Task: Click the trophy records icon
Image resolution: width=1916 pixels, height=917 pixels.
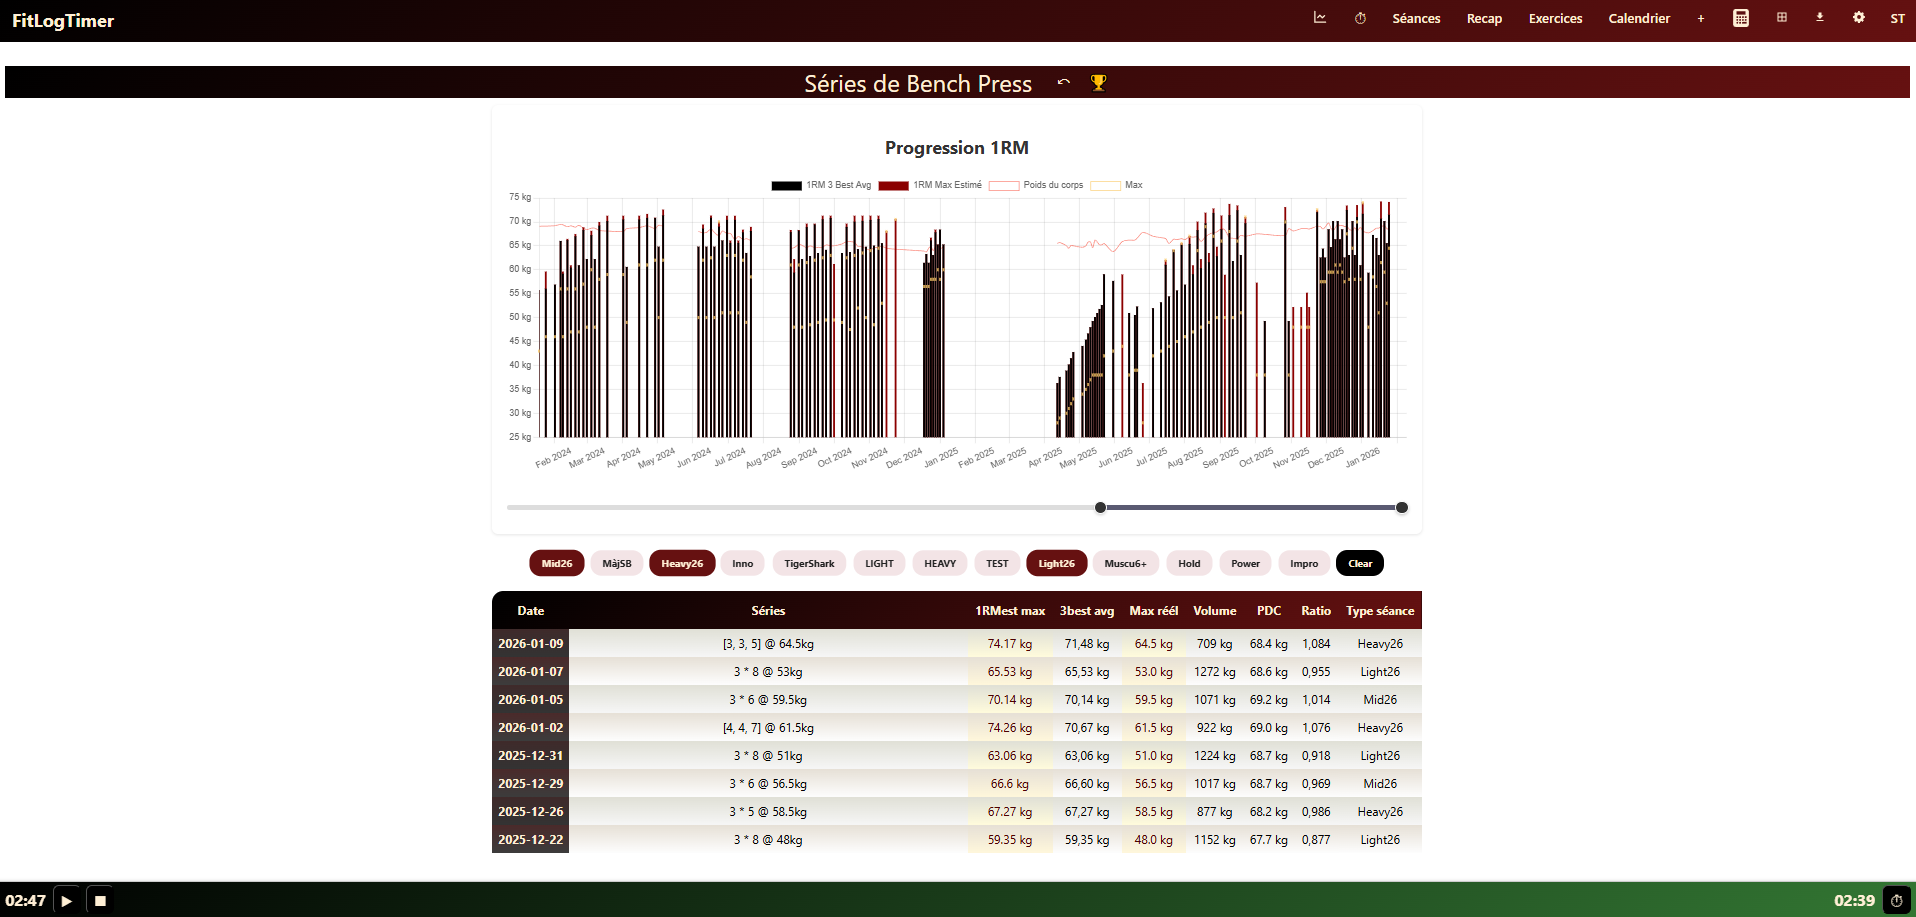Action: pyautogui.click(x=1098, y=83)
